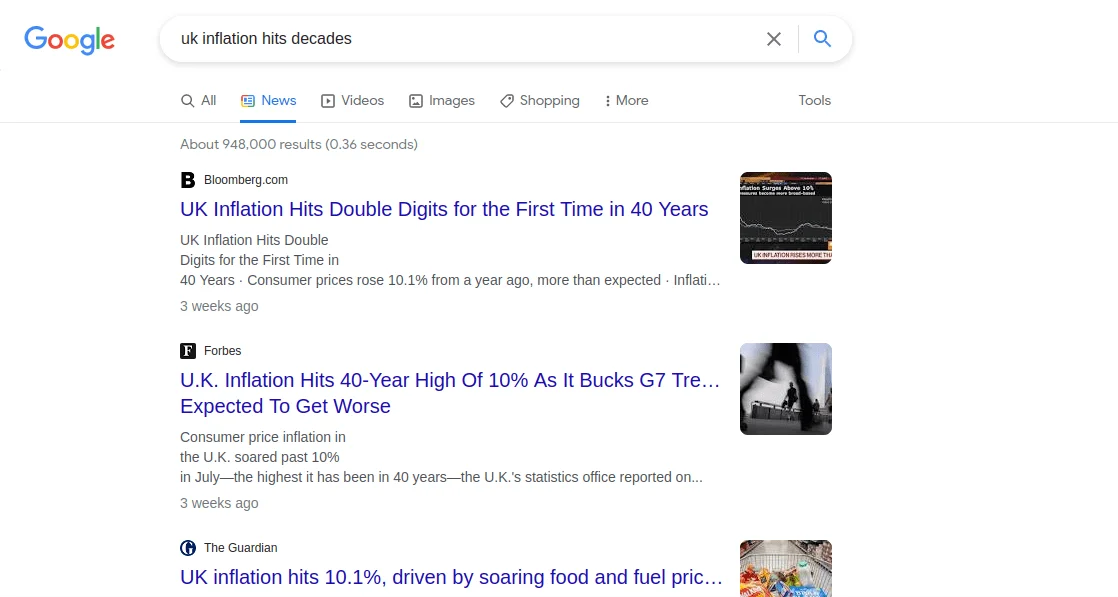Screen dimensions: 1118x597
Task: Click the Guardian shopping trolley thumbnail
Action: 786,568
